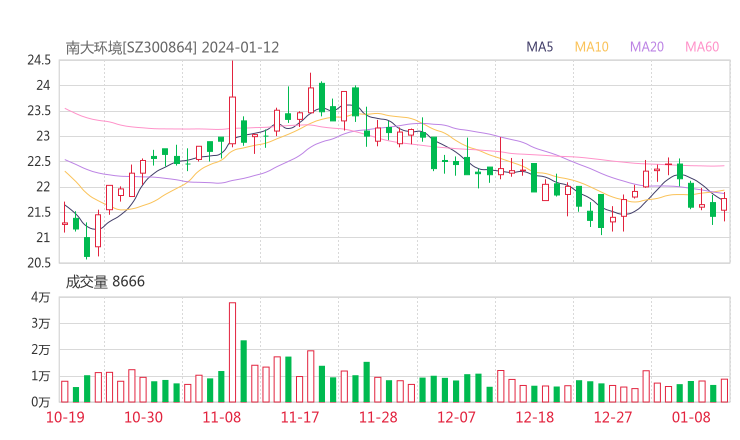This screenshot has width=740, height=440.
Task: Select the 成交量 8666 volume label
Action: 105,282
